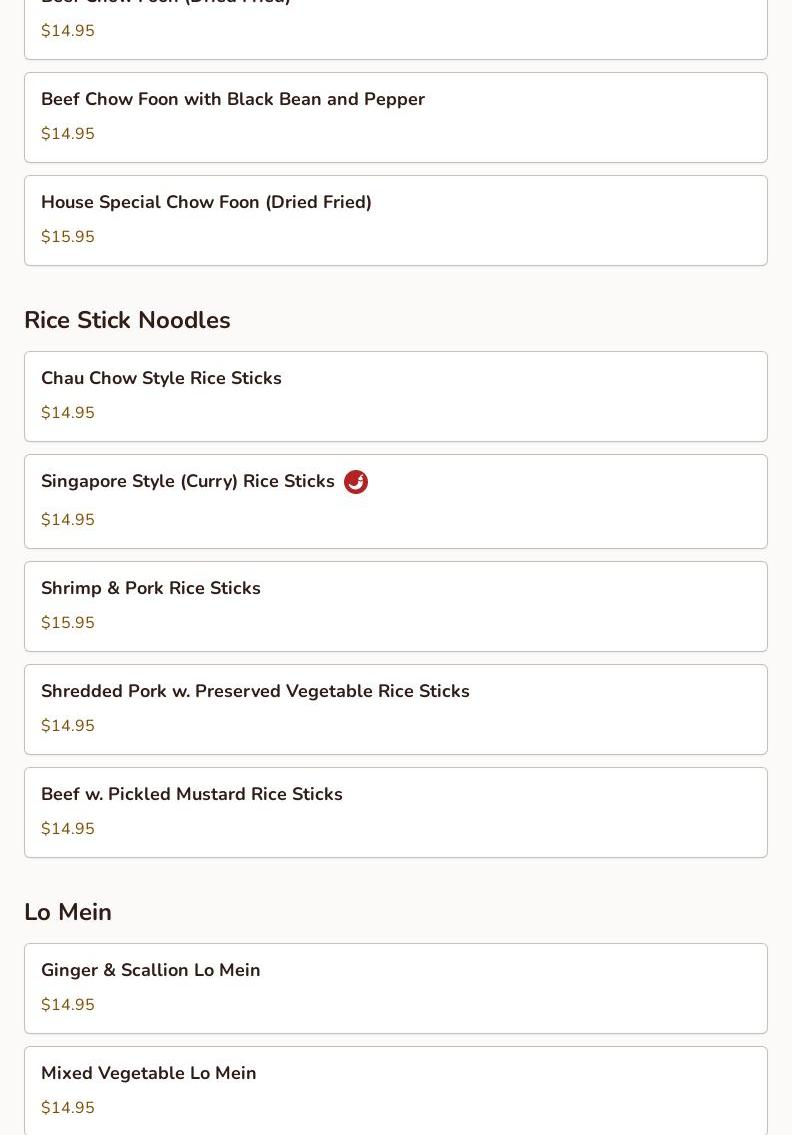This screenshot has width=792, height=1135.
Task: Click the $14.95 price under Singapore Style Rice Sticks
Action: click(68, 520)
